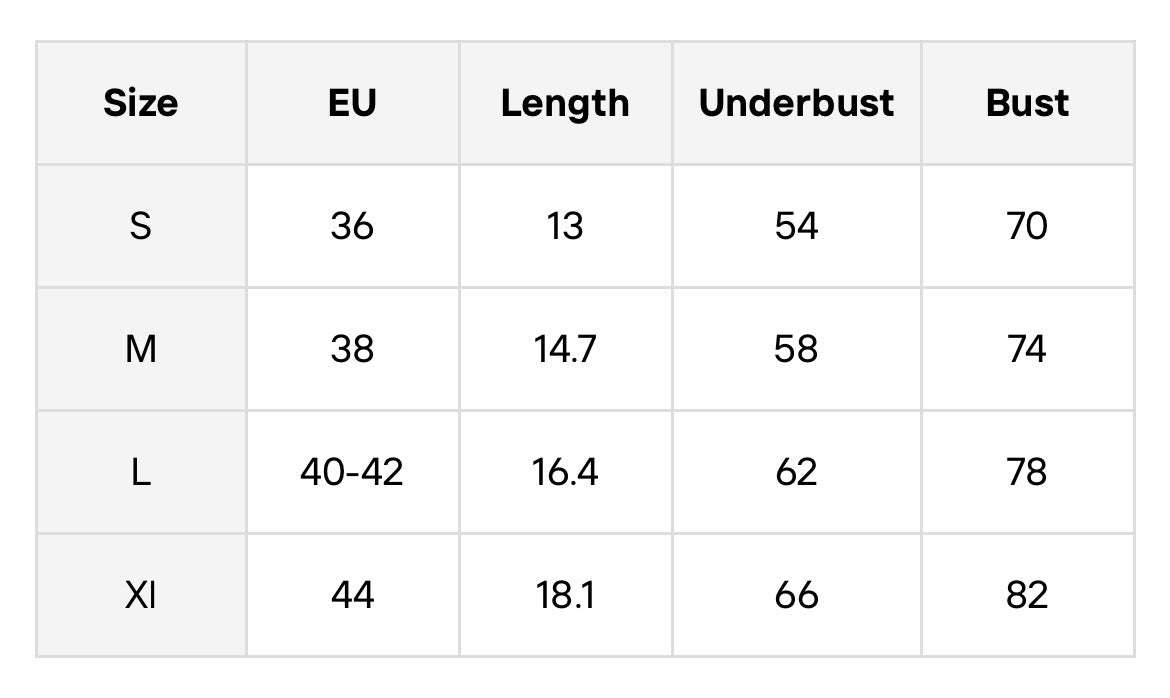This screenshot has width=1170, height=698.
Task: Select the length value 14.7
Action: (565, 349)
